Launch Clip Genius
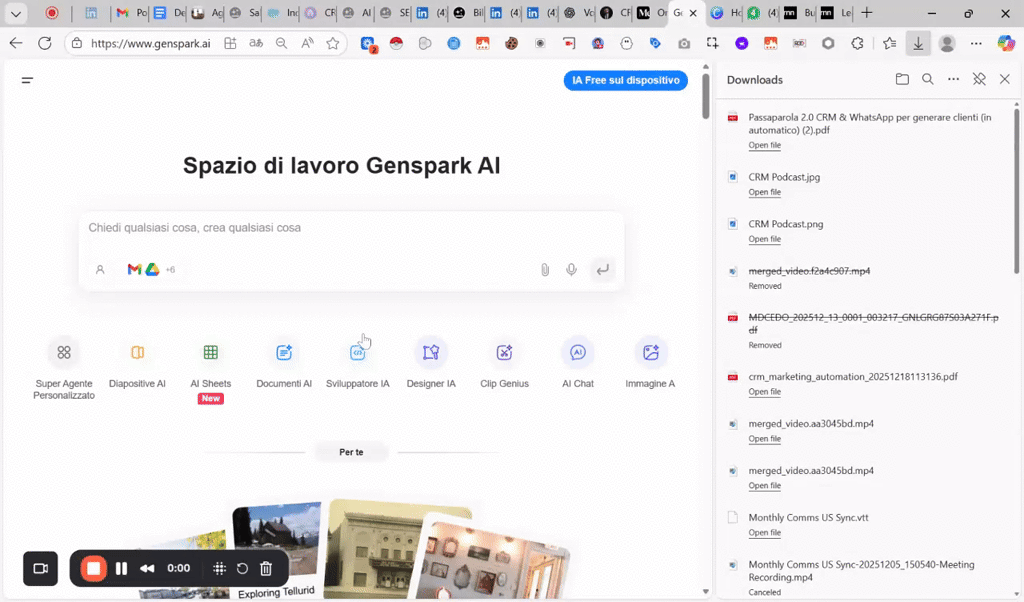Screen dimensions: 1024x602 [x=504, y=364]
